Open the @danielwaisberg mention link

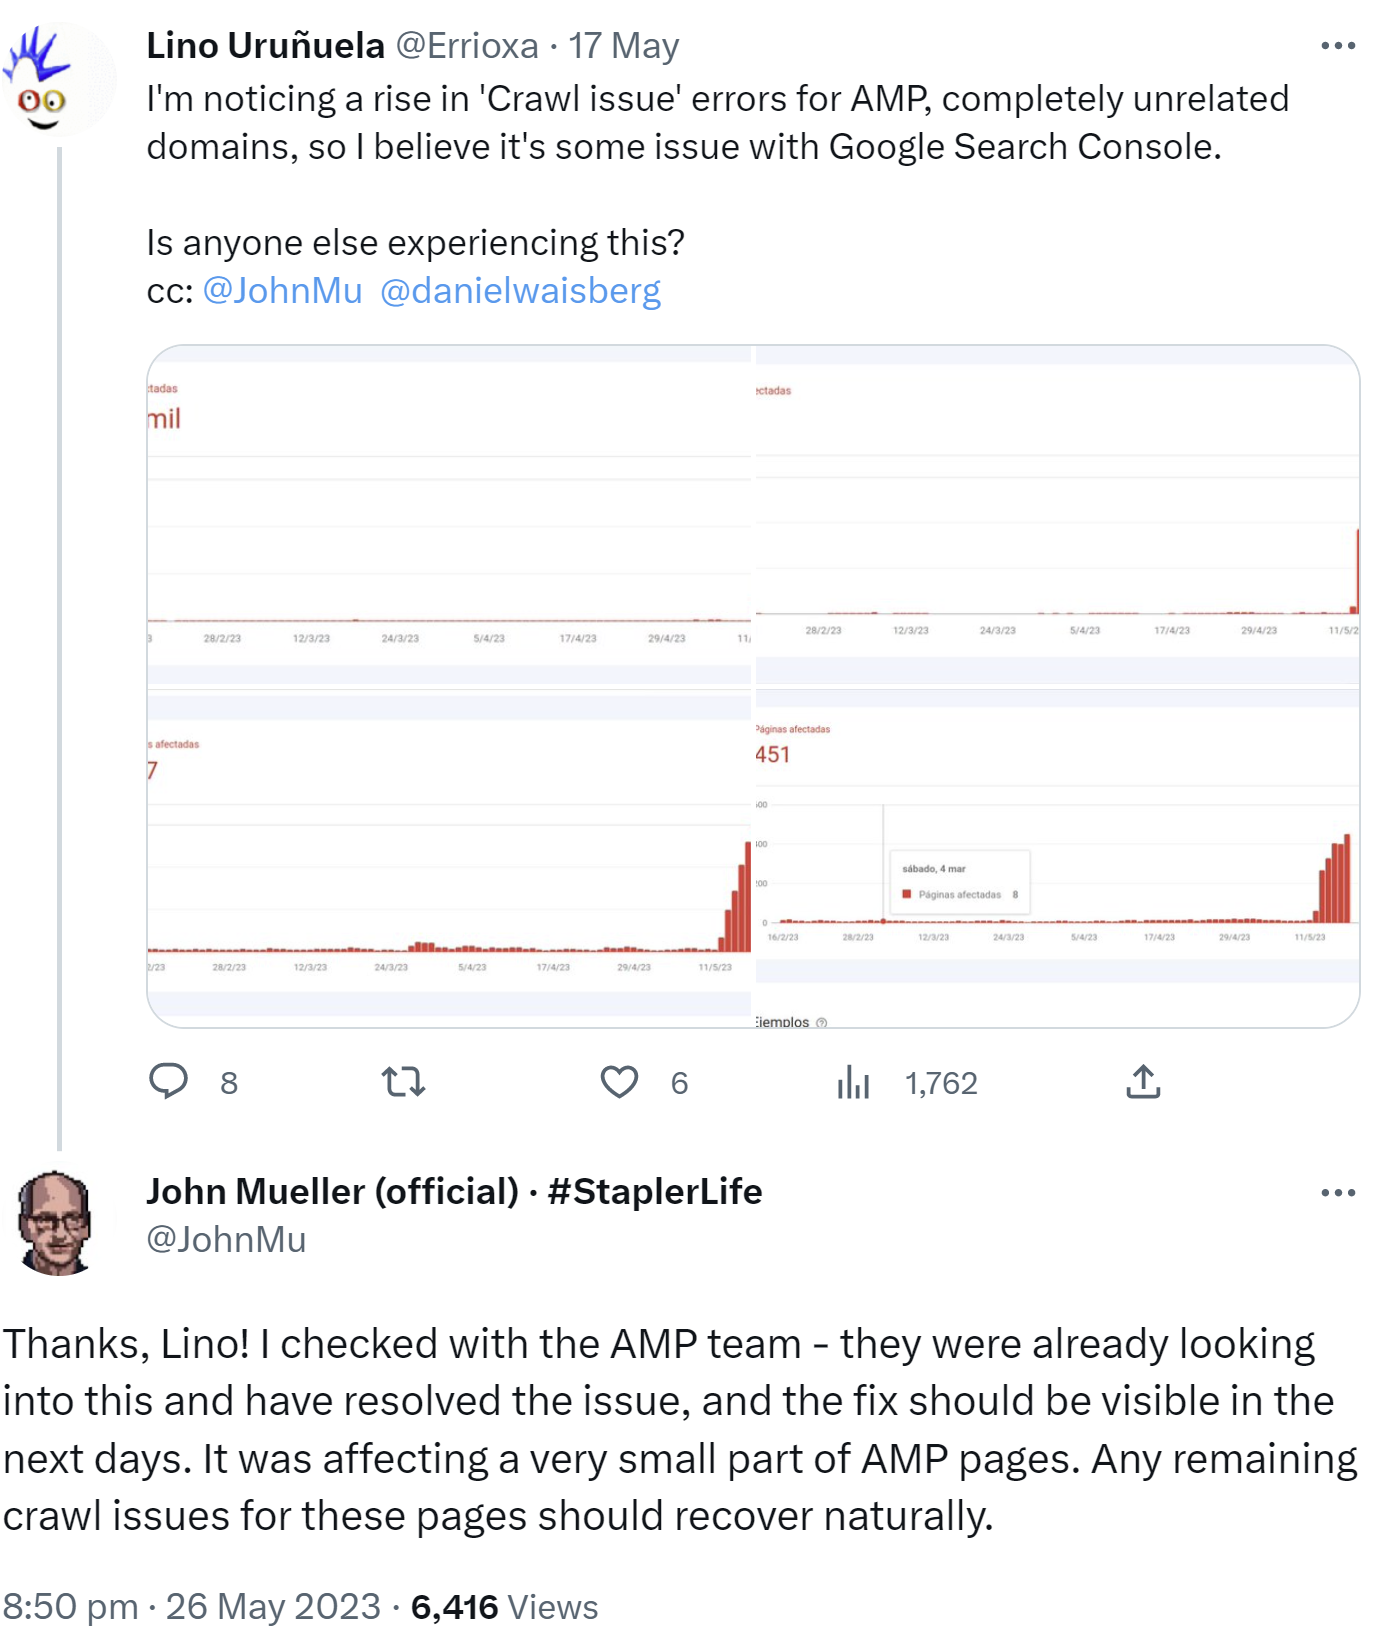coord(522,290)
